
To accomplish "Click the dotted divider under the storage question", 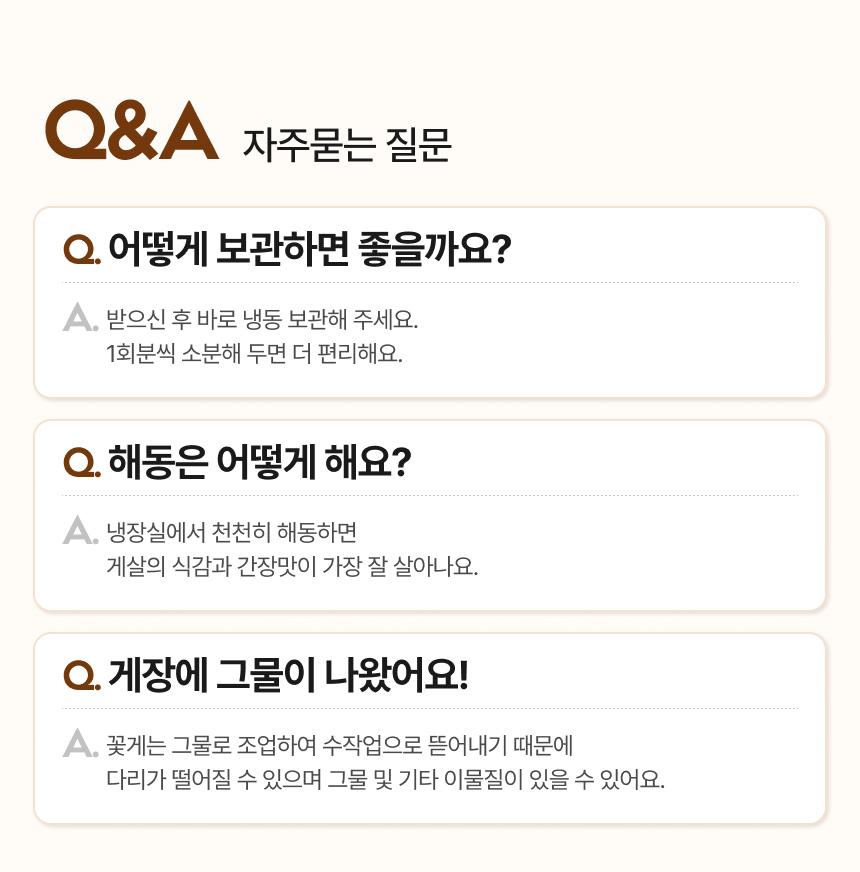I will point(430,283).
